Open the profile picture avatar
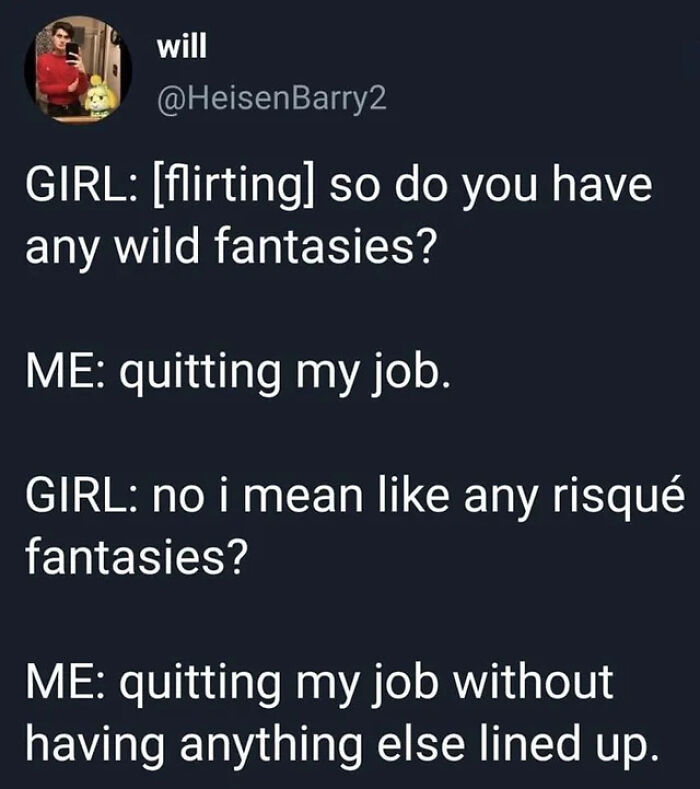This screenshot has height=789, width=700. 78,71
